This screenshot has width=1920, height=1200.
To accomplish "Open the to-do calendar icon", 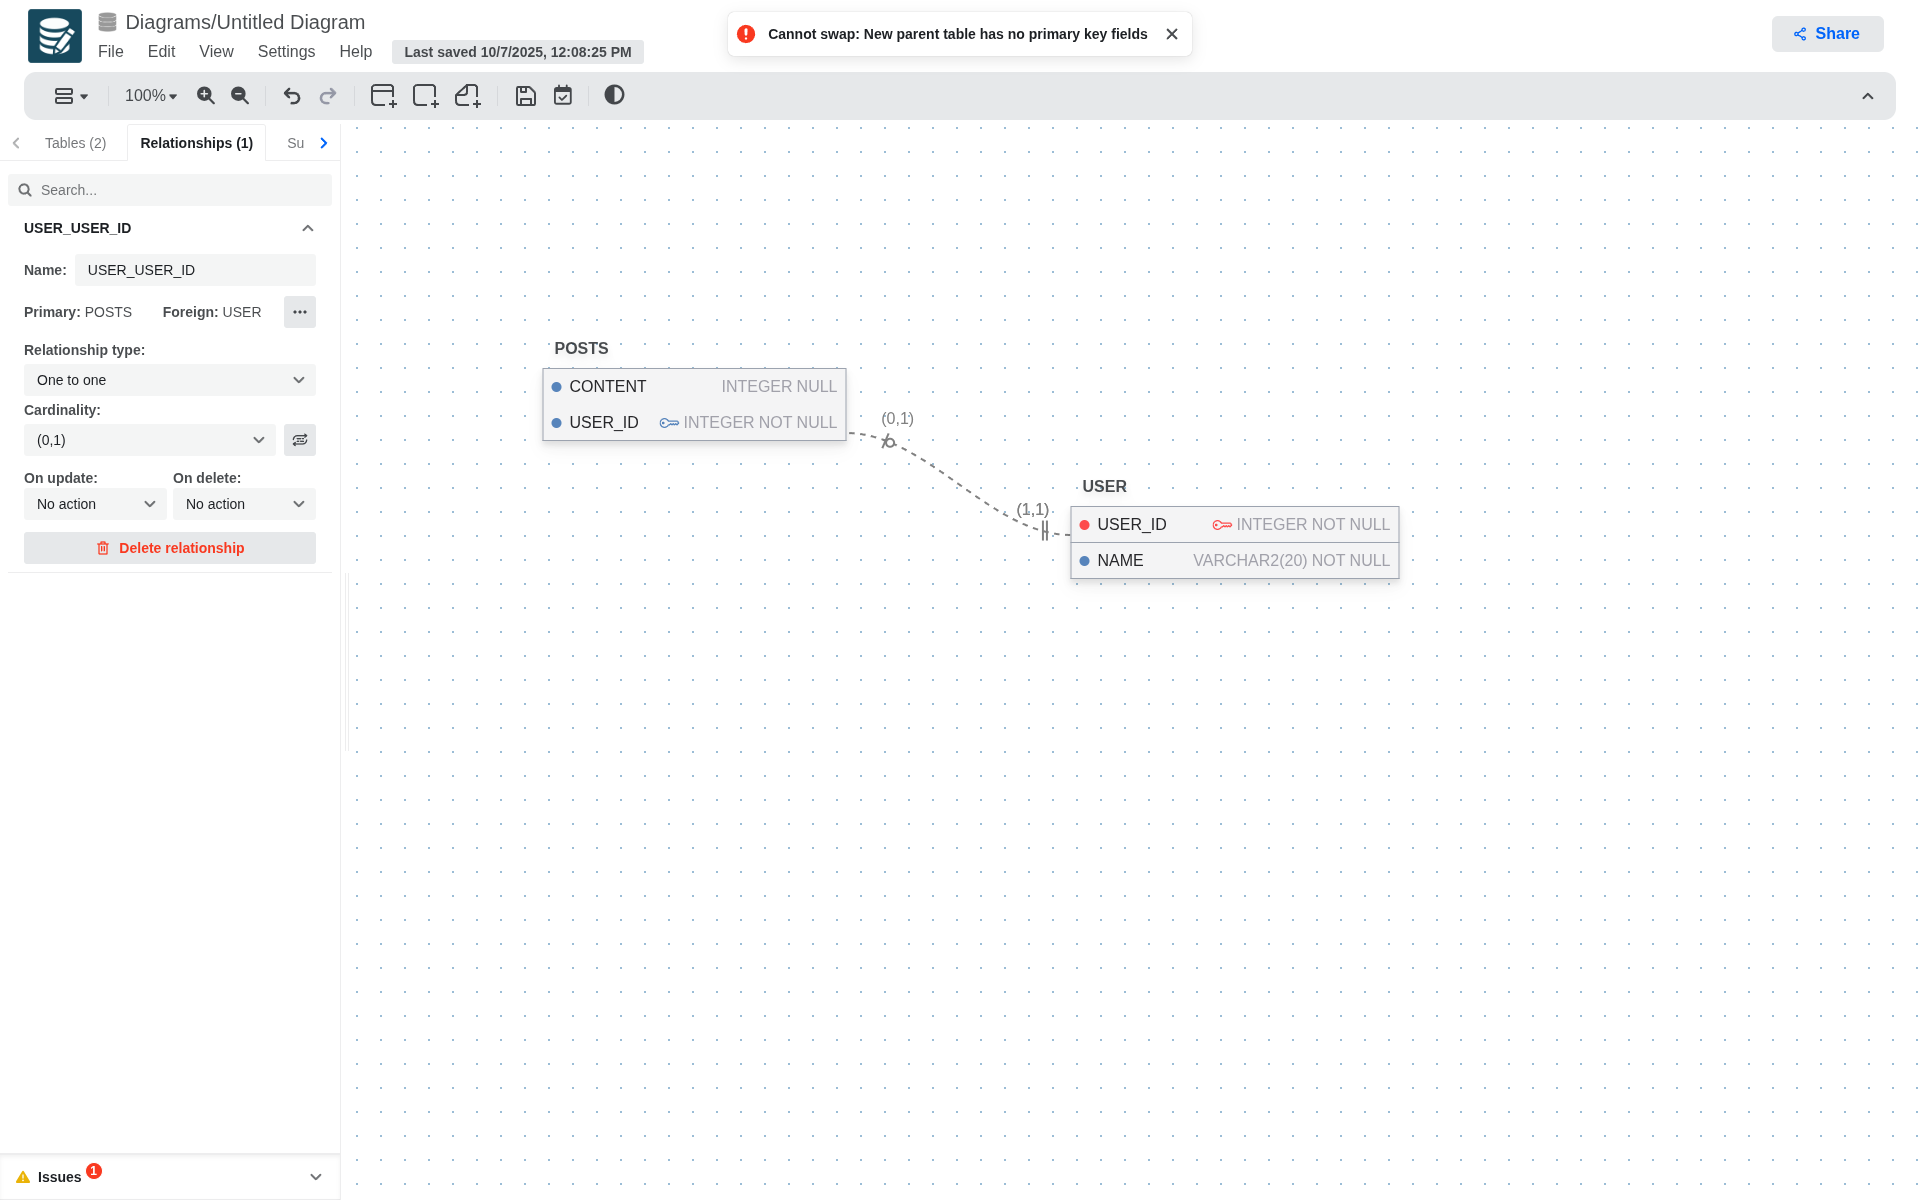I will (563, 96).
